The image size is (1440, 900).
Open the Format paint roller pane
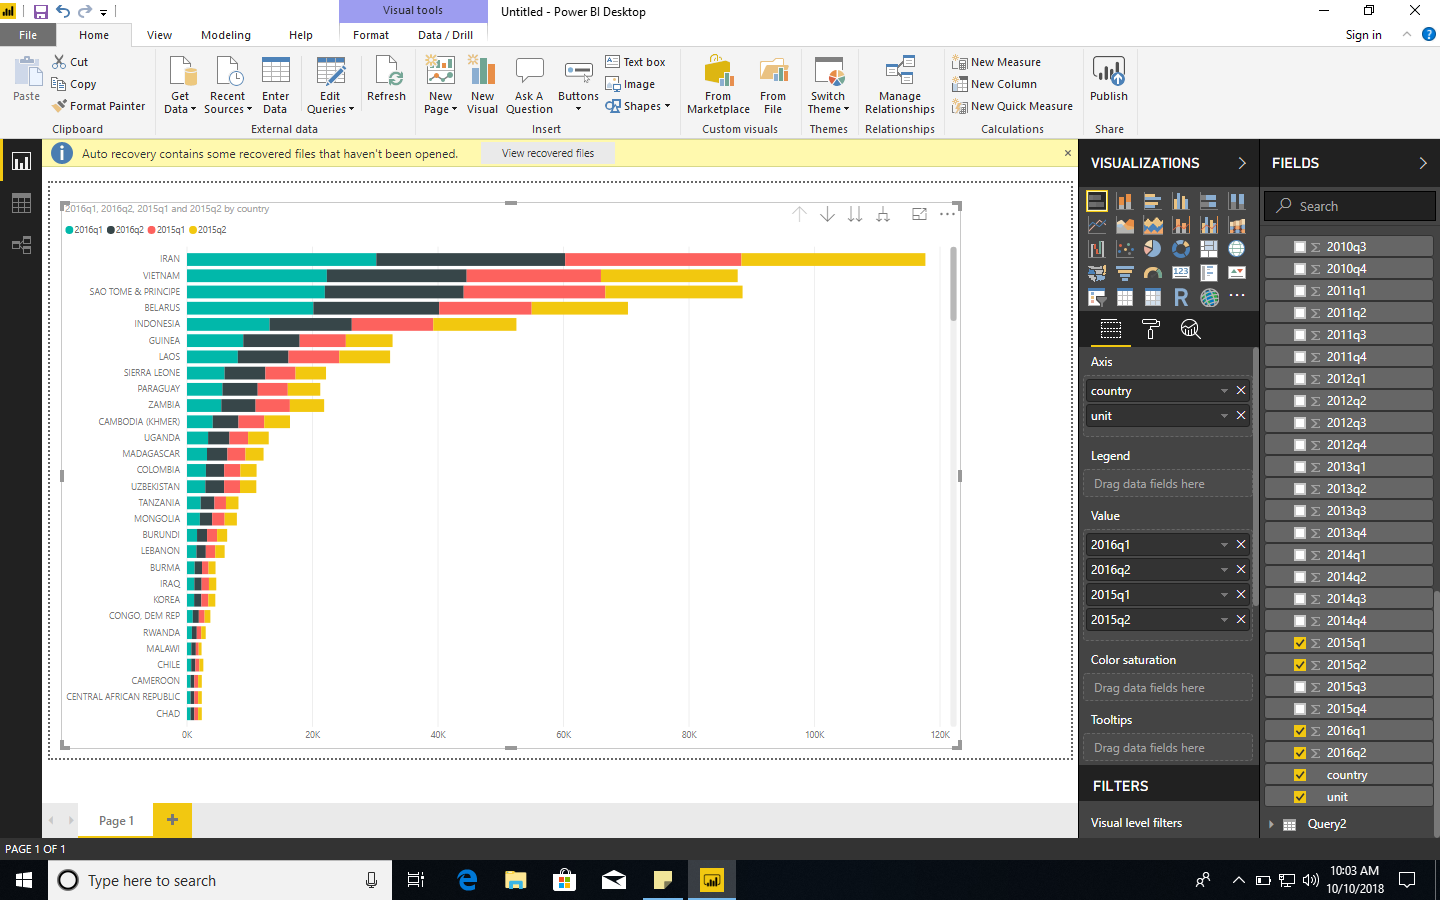tap(1151, 329)
